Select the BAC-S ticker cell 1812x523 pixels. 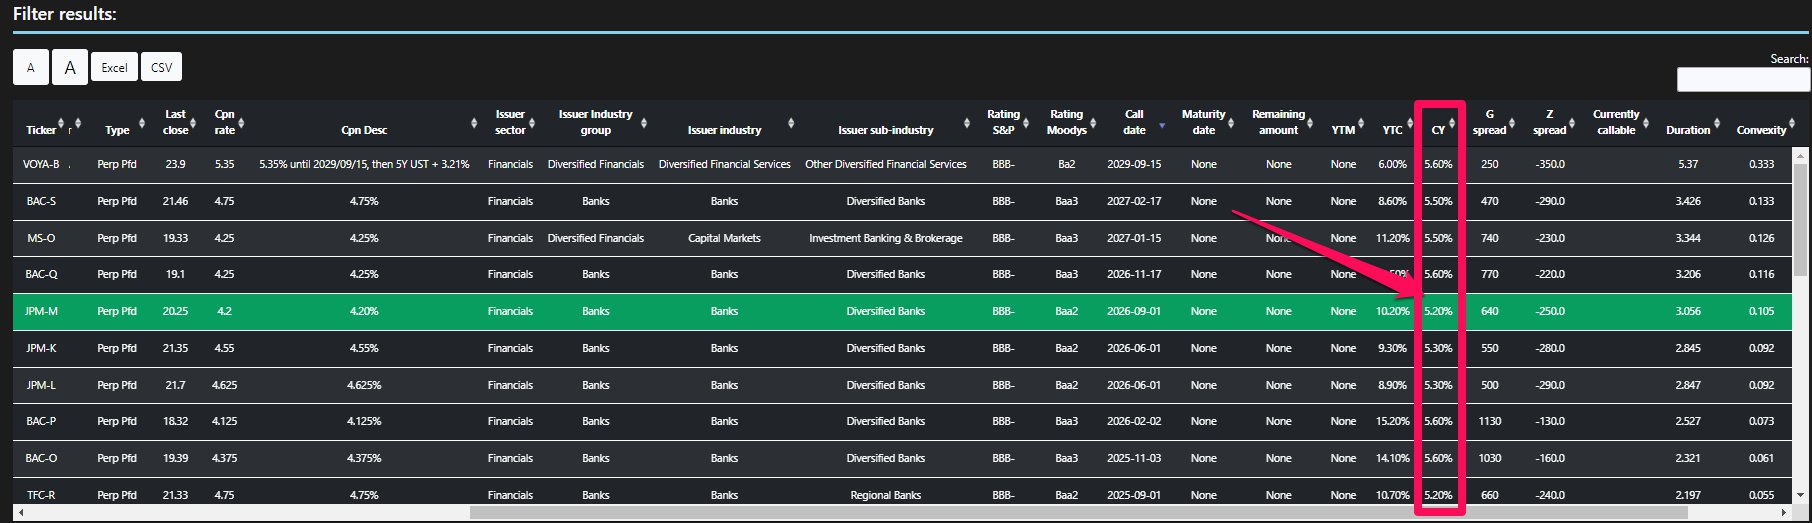[x=41, y=201]
